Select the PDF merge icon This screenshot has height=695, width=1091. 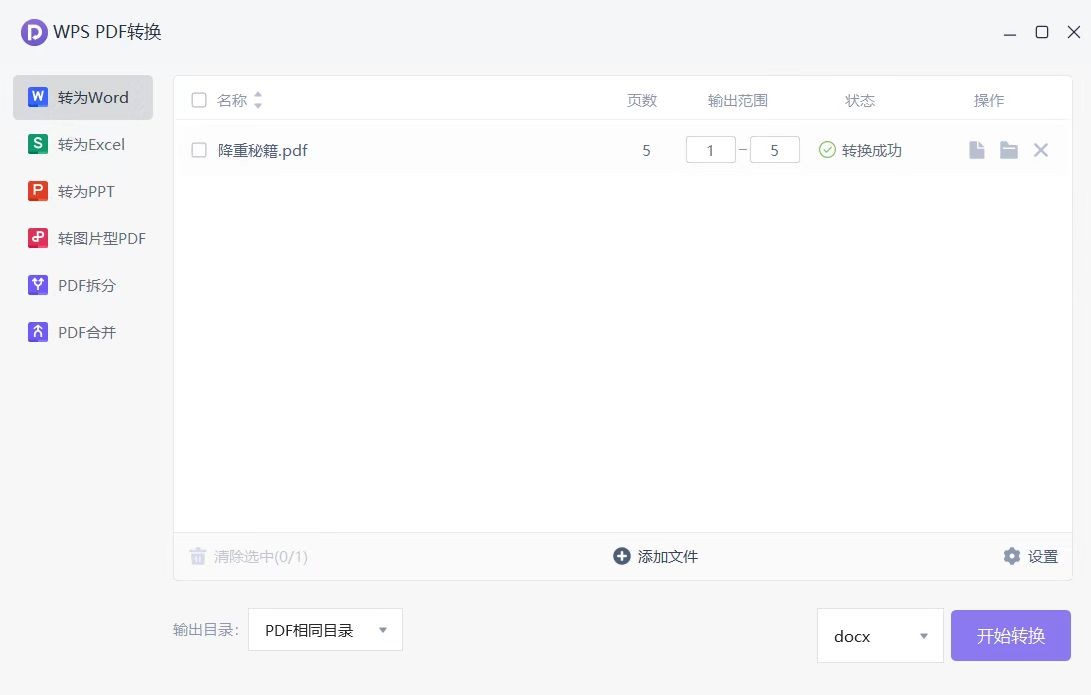click(38, 332)
